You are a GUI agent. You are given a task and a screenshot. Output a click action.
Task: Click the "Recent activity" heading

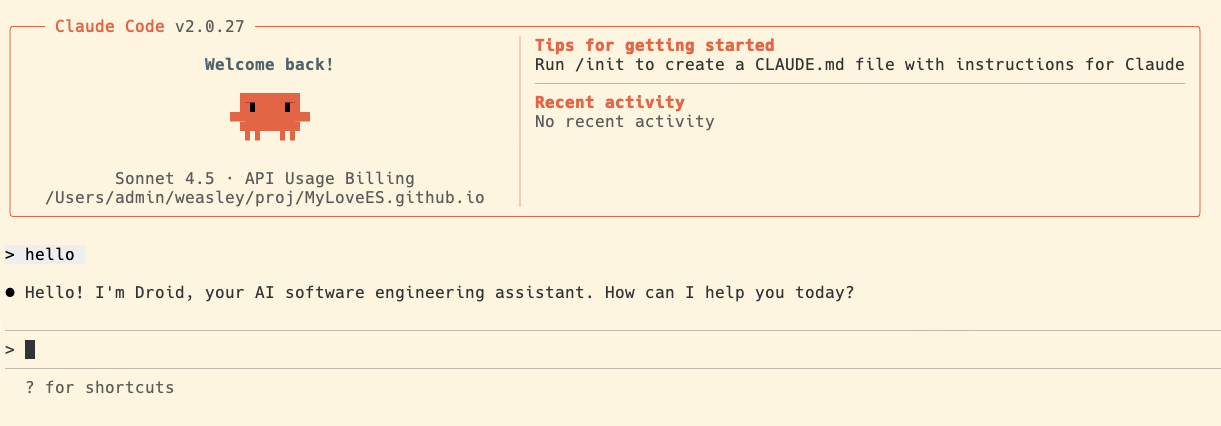pyautogui.click(x=609, y=102)
